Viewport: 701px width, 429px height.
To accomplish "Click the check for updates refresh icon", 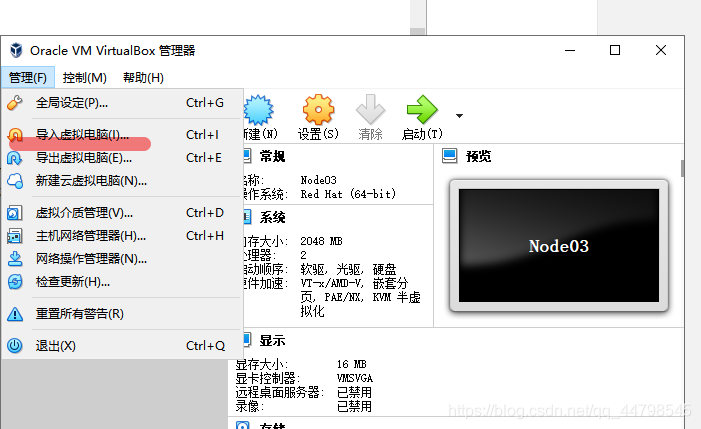I will tap(15, 282).
